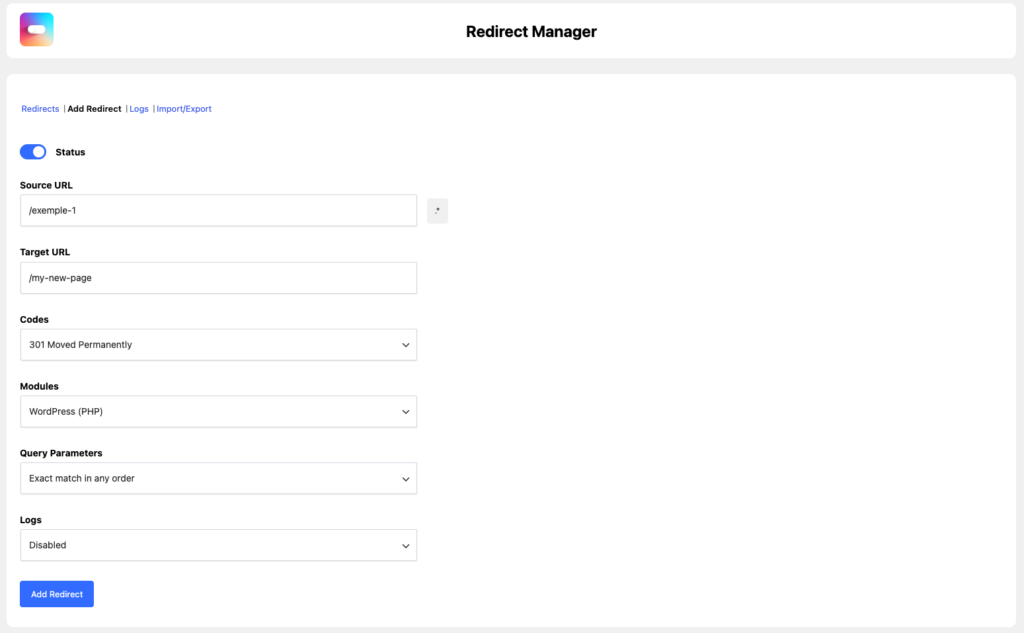Click into the Source URL input field

(218, 211)
